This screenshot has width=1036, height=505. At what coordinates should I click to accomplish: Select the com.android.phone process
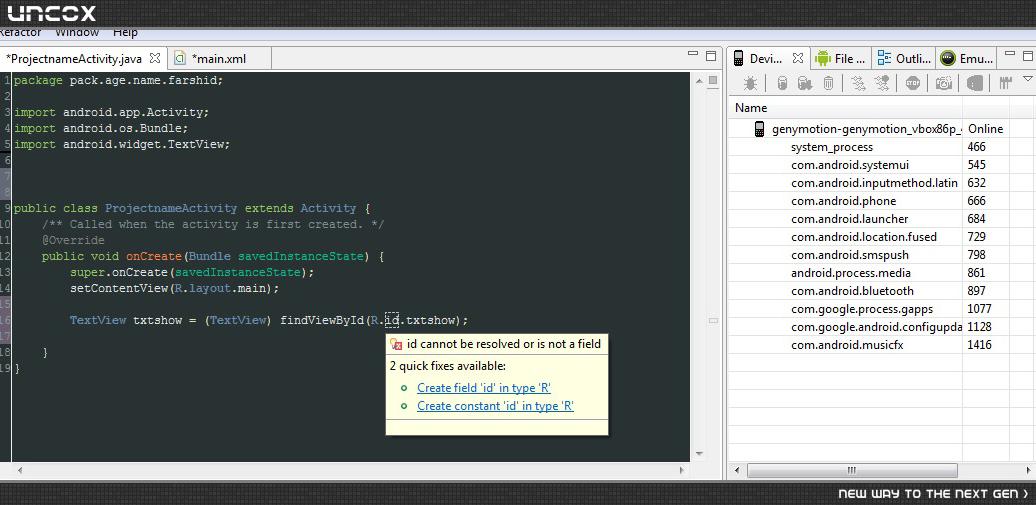point(844,201)
